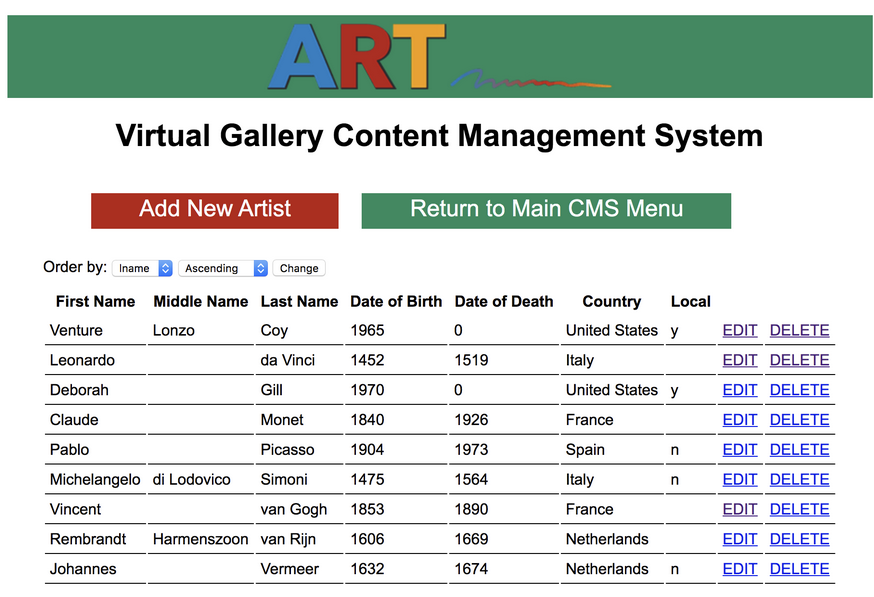This screenshot has height=597, width=874.
Task: Edit Rembrandt van Rijn's record
Action: (740, 539)
